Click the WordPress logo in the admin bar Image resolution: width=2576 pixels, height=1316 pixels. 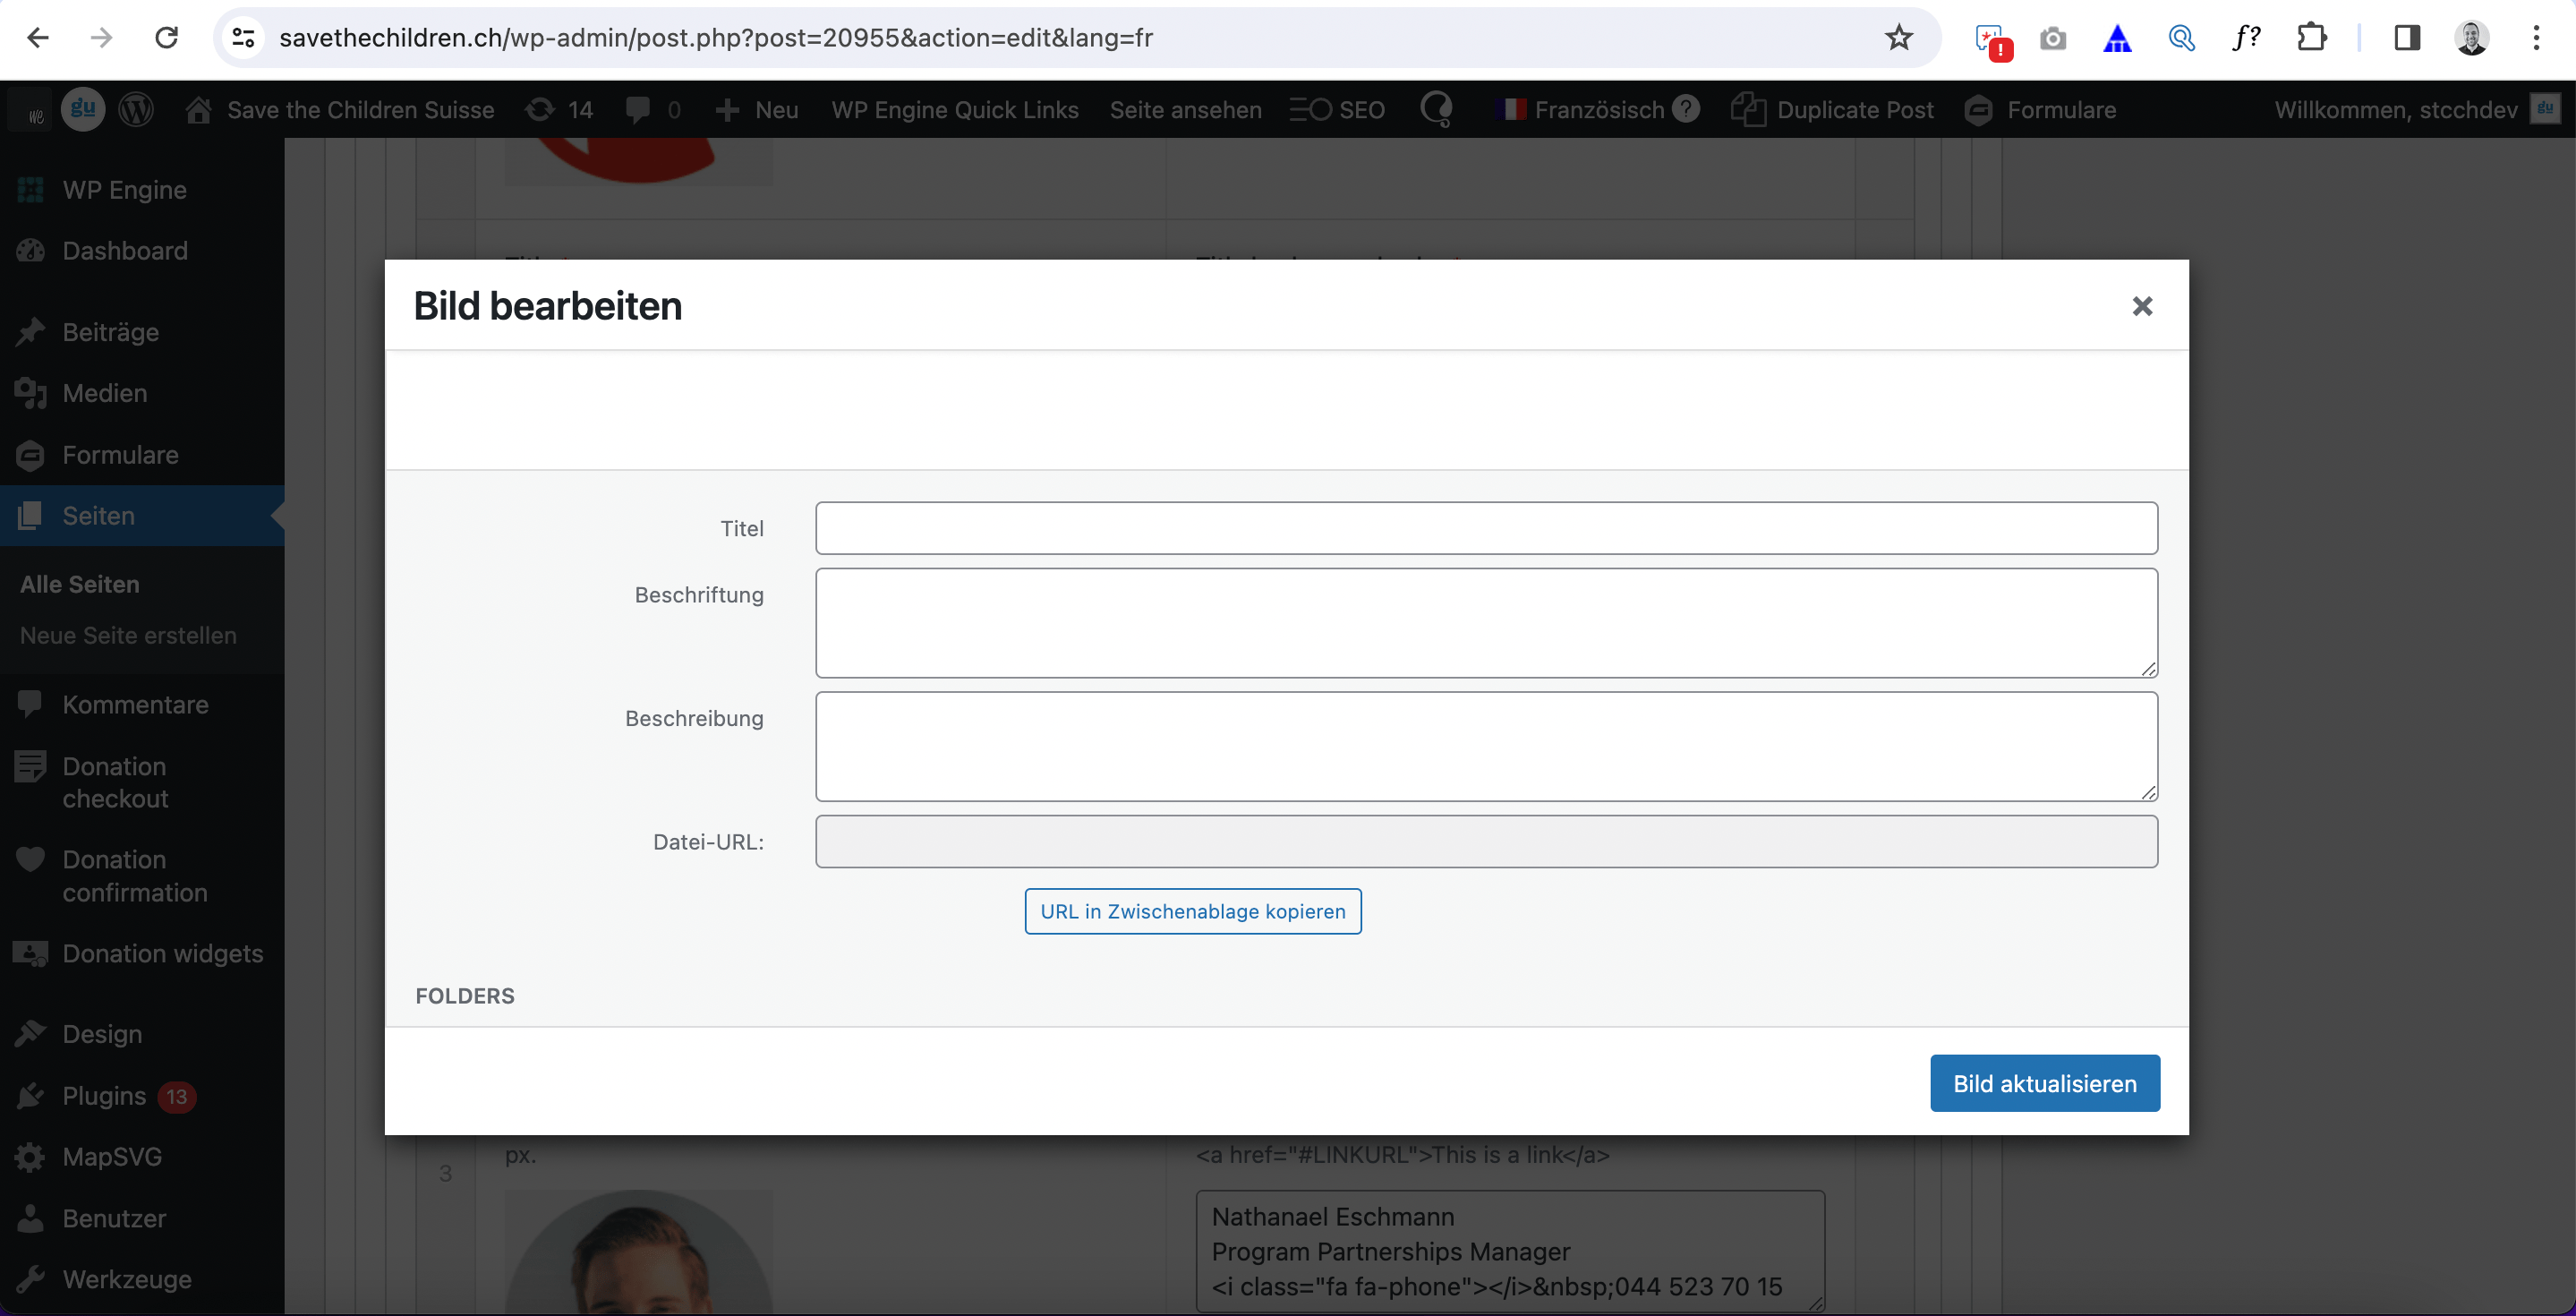[136, 109]
